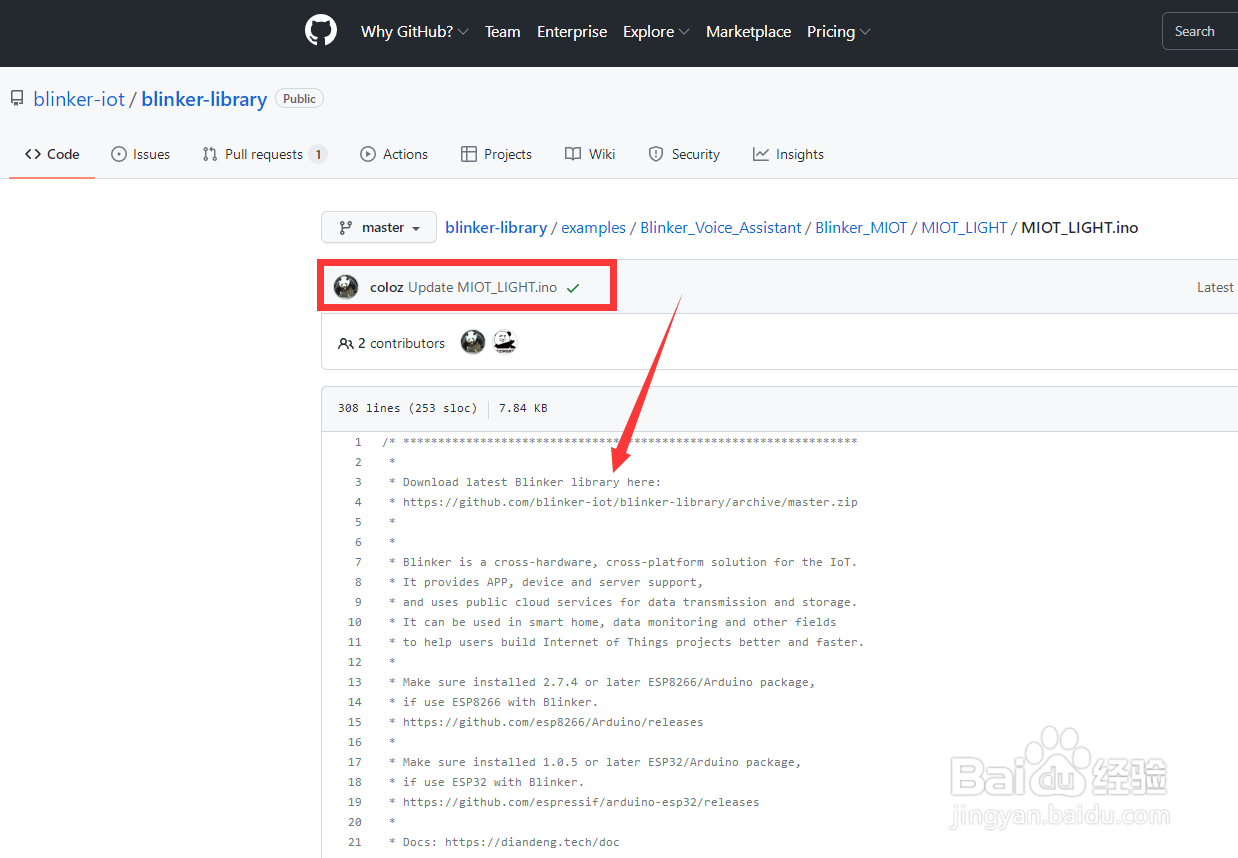Click the Blinker_Voice_Assistant breadcrumb link
The height and width of the screenshot is (858, 1238).
click(x=721, y=228)
